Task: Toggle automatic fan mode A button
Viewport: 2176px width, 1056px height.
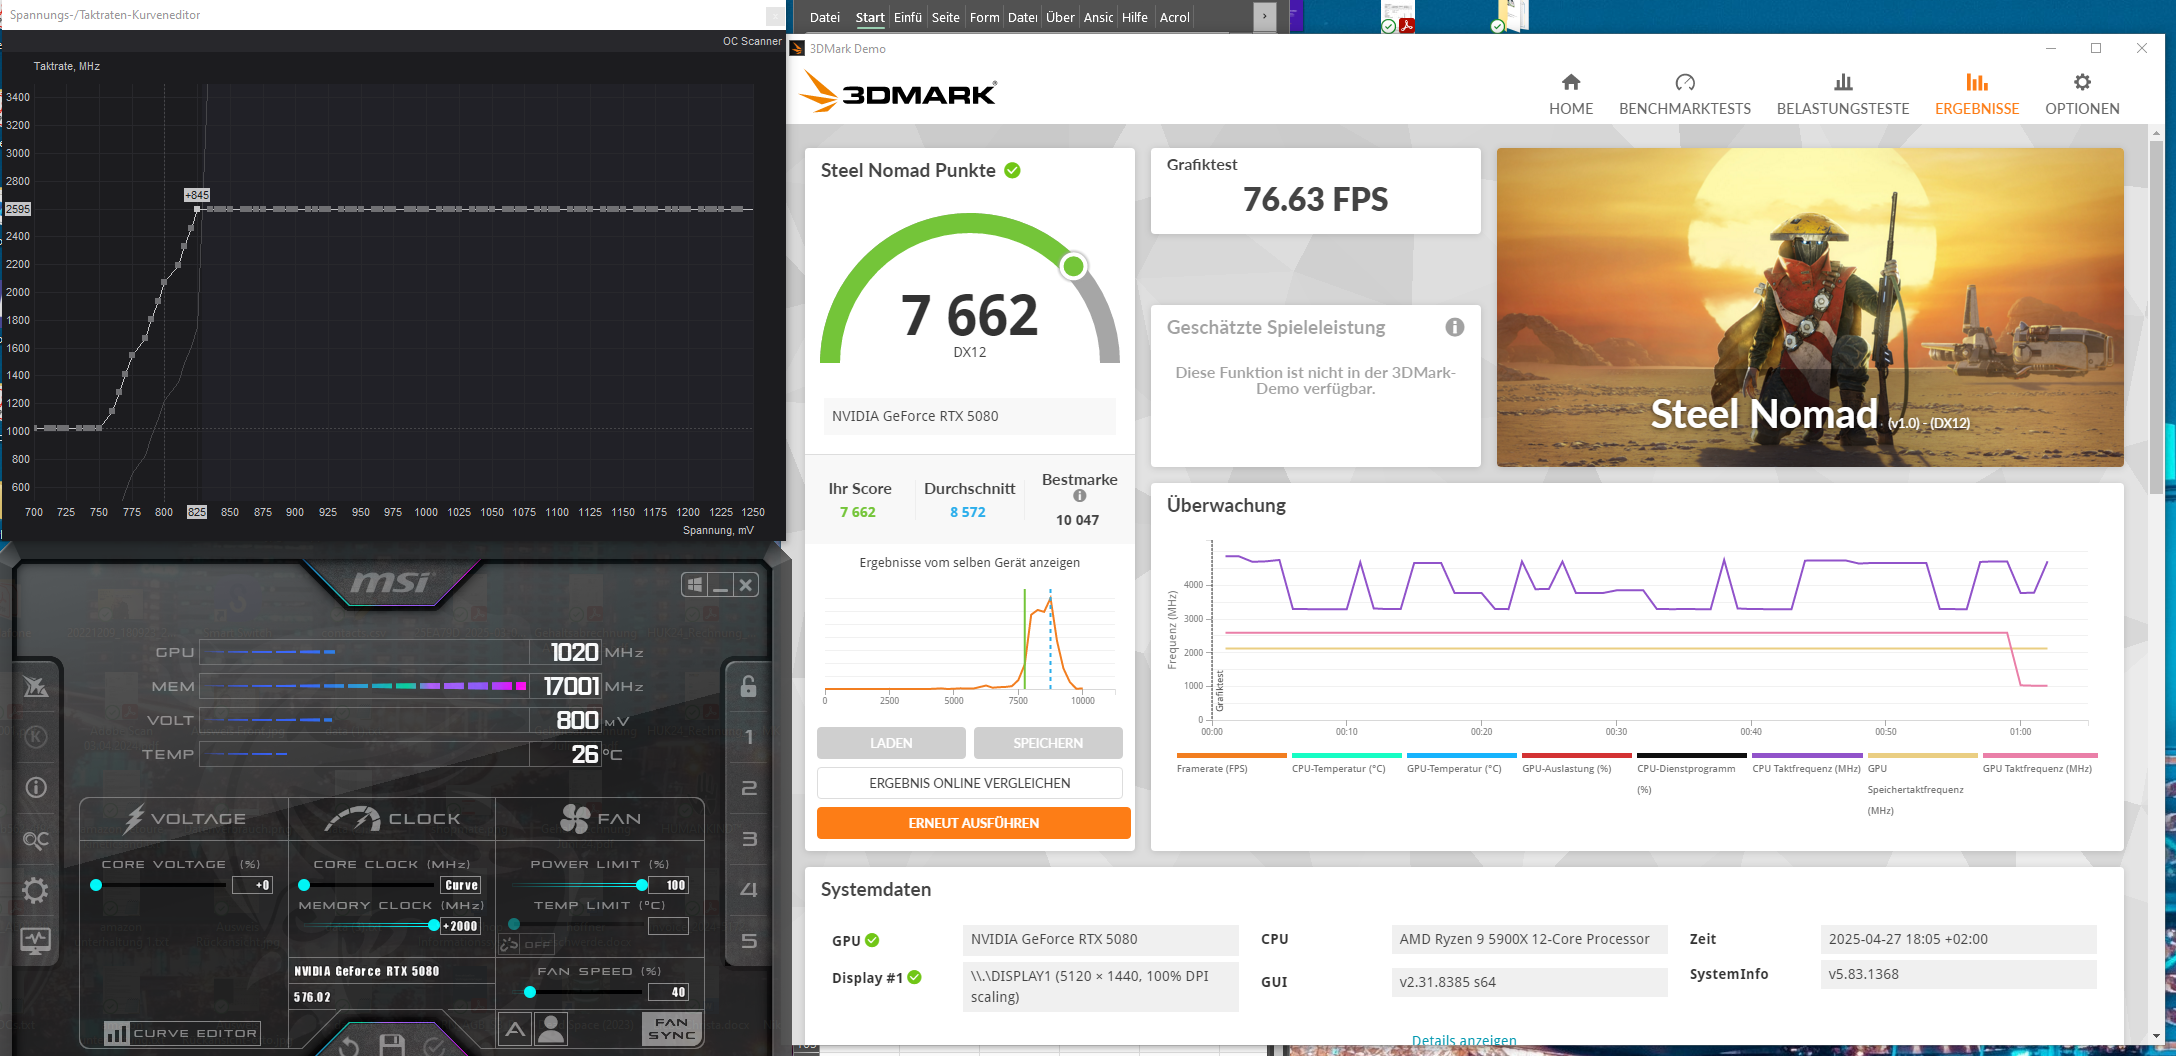Action: 515,1029
